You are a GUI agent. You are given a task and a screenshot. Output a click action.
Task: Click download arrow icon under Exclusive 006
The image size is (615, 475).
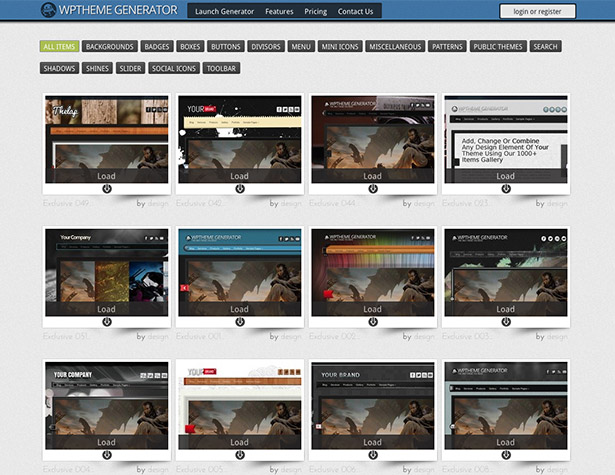pyautogui.click(x=373, y=455)
